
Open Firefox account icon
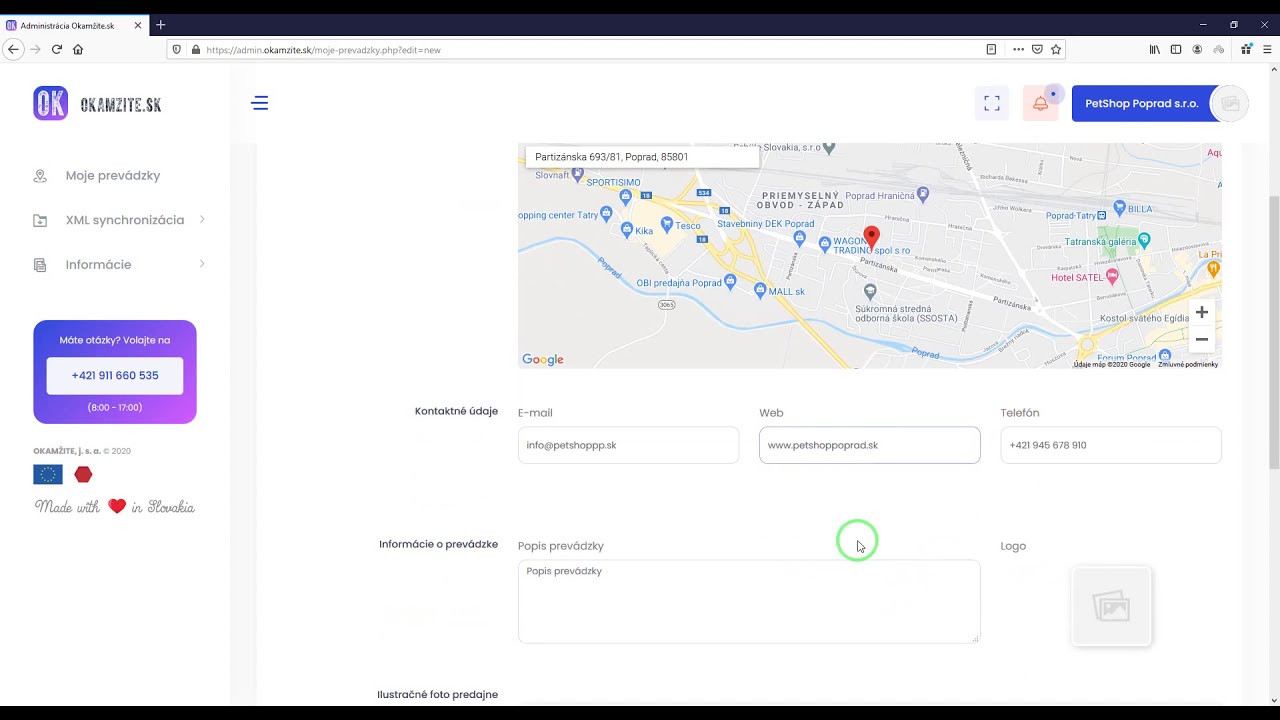coord(1197,49)
